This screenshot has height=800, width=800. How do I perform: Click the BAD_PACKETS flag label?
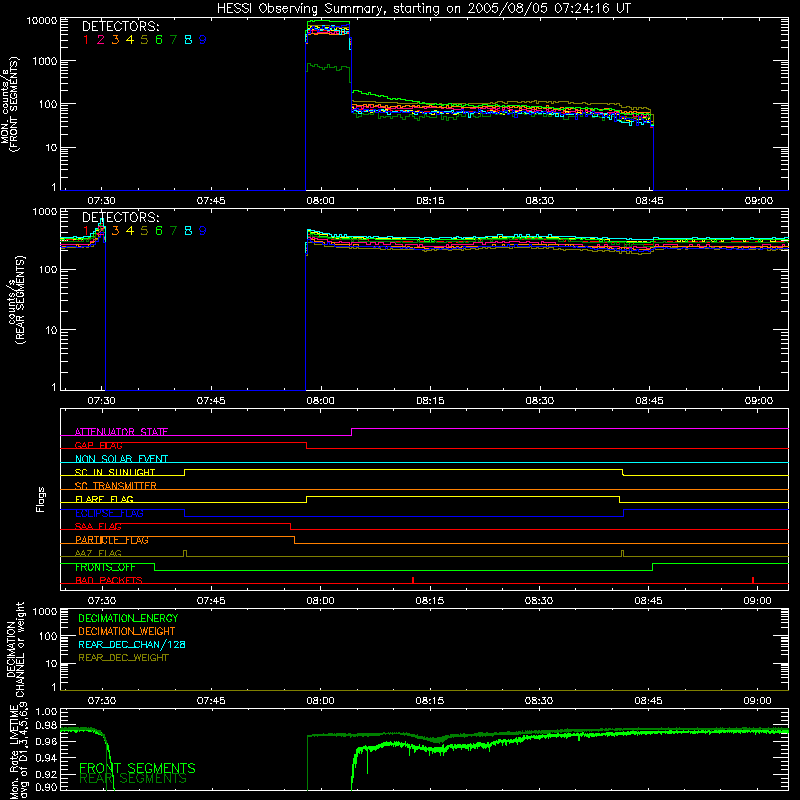pyautogui.click(x=109, y=580)
